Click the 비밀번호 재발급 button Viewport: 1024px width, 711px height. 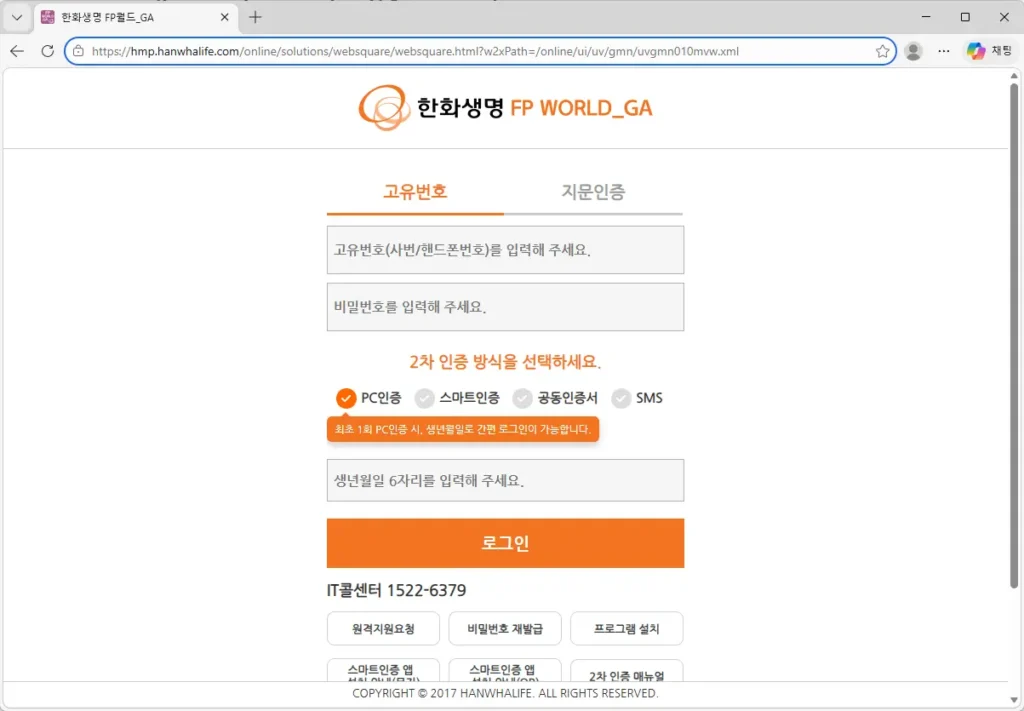coord(505,629)
